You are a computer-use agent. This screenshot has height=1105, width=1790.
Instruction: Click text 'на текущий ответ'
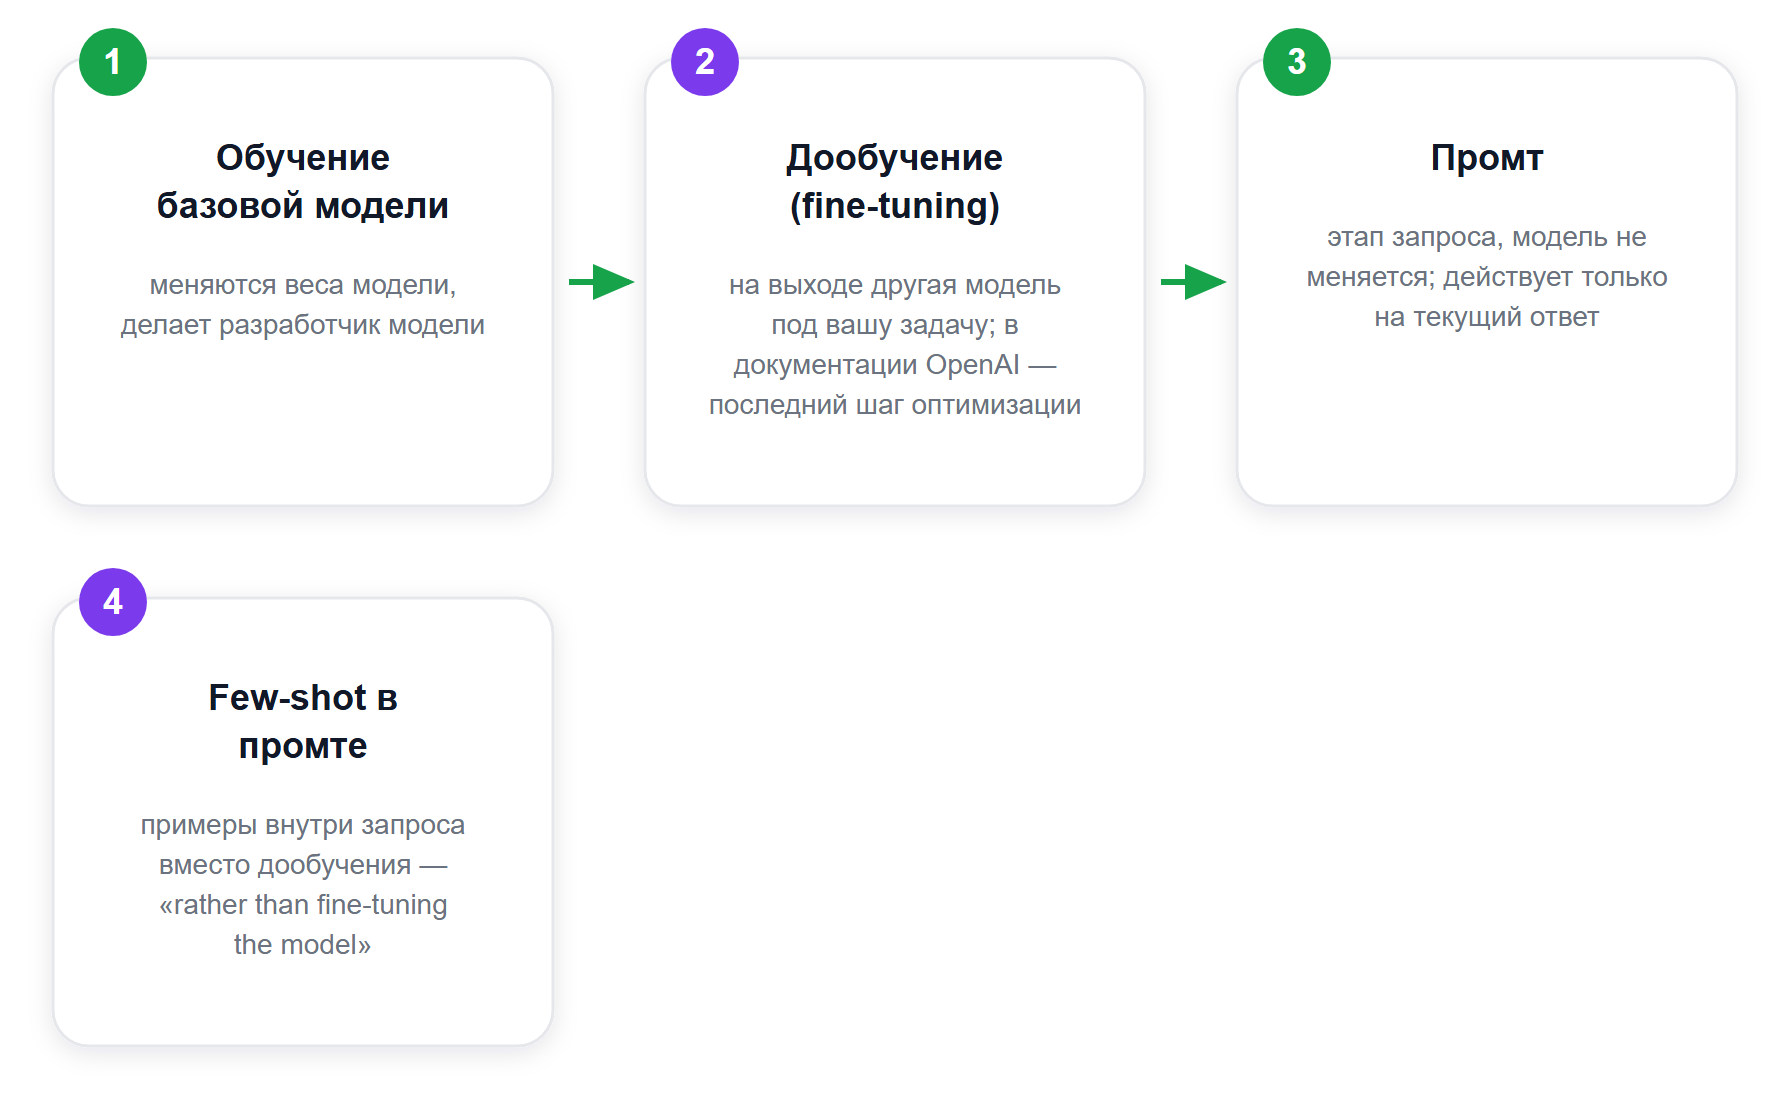tap(1487, 317)
